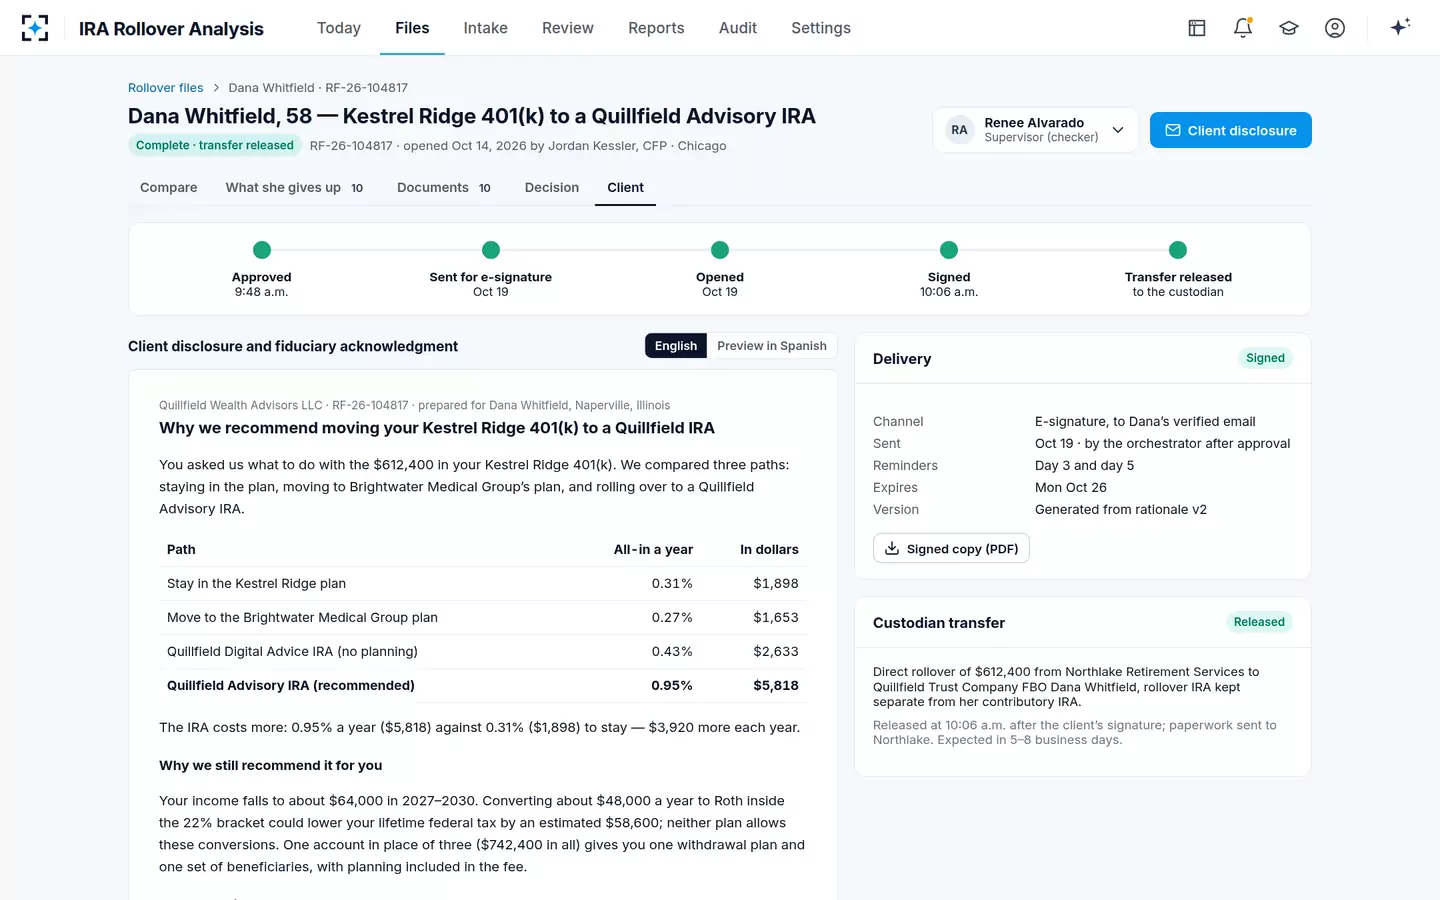Click the IRA Rollover Analysis logo icon
This screenshot has width=1440, height=900.
35,28
